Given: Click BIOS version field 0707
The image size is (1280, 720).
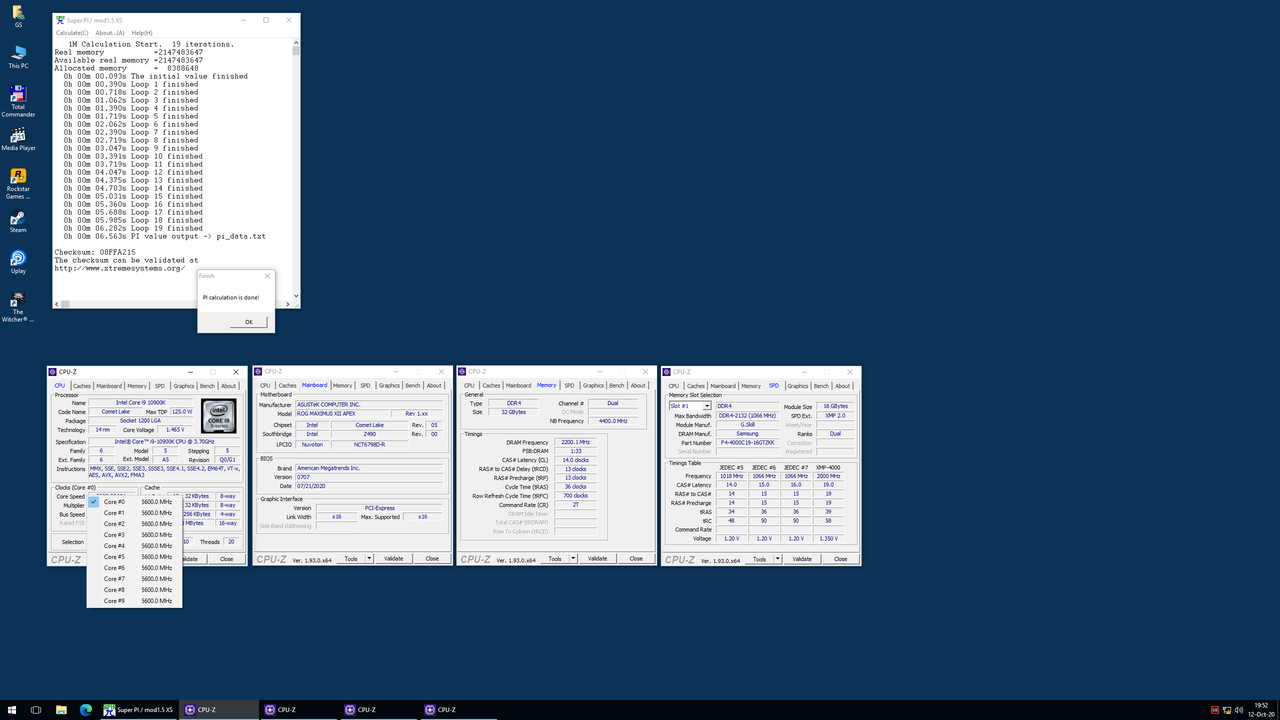Looking at the screenshot, I should click(369, 477).
